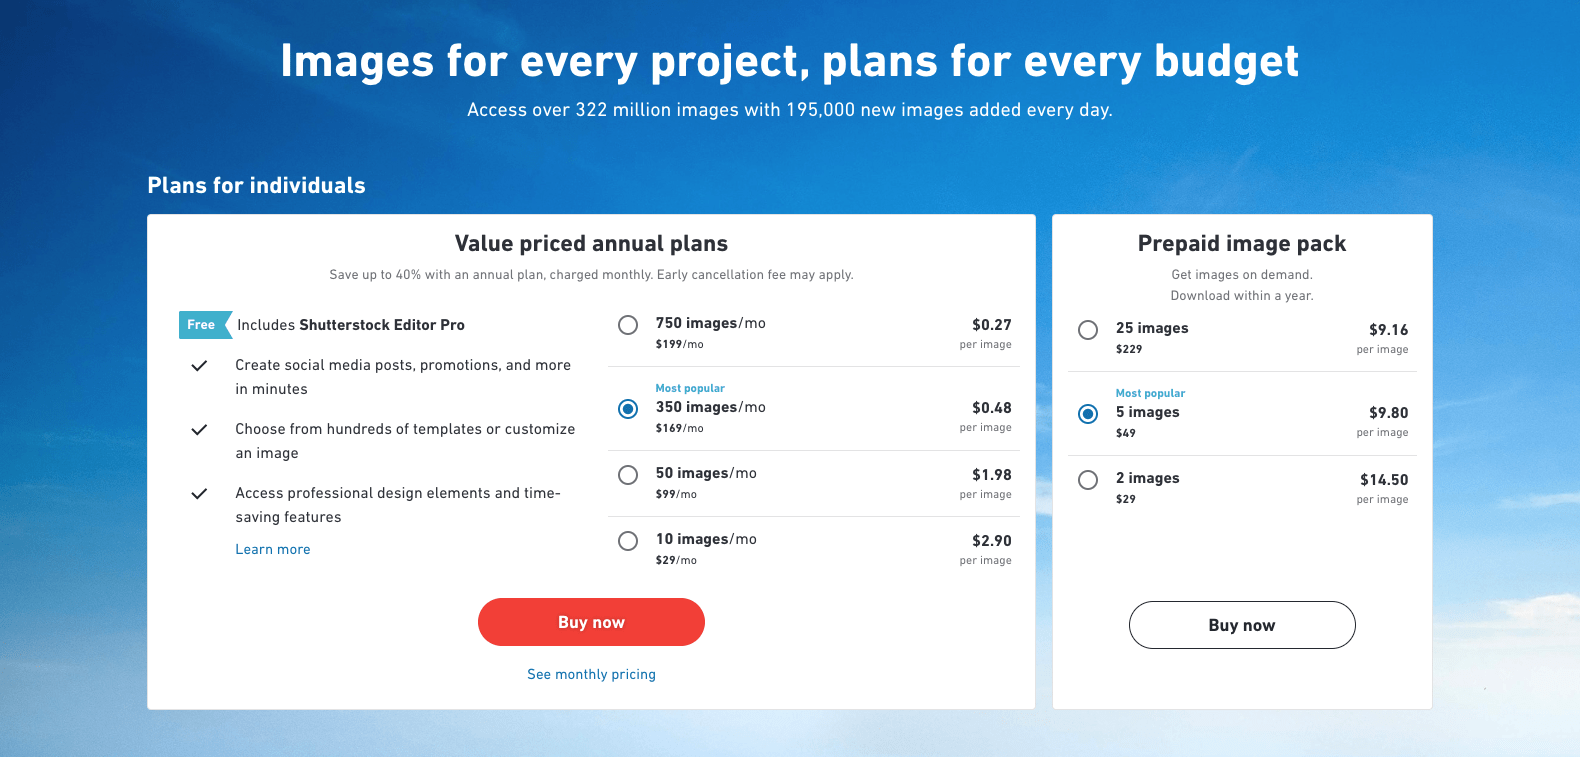Click checkmark beside Access professional design elements
This screenshot has height=757, width=1580.
199,494
